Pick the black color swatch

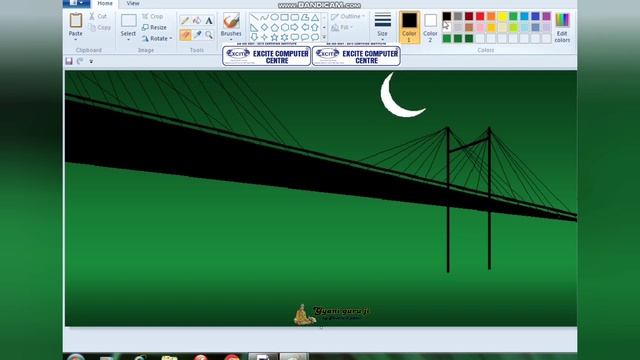[447, 16]
